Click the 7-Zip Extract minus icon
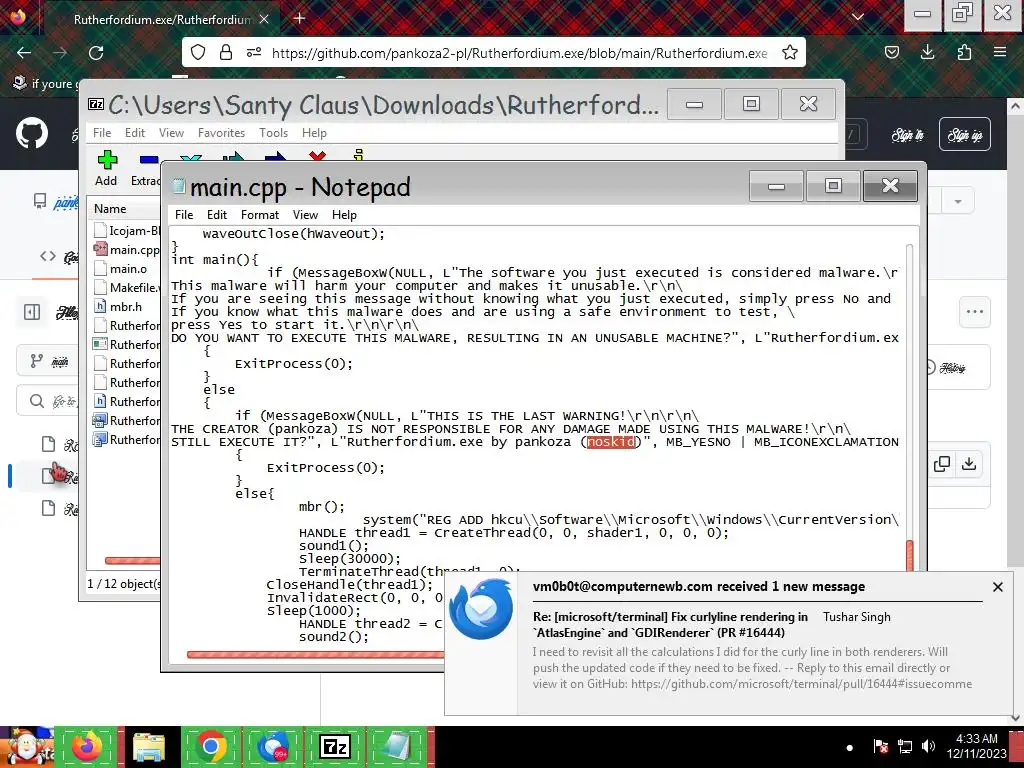This screenshot has height=768, width=1024. pyautogui.click(x=150, y=159)
